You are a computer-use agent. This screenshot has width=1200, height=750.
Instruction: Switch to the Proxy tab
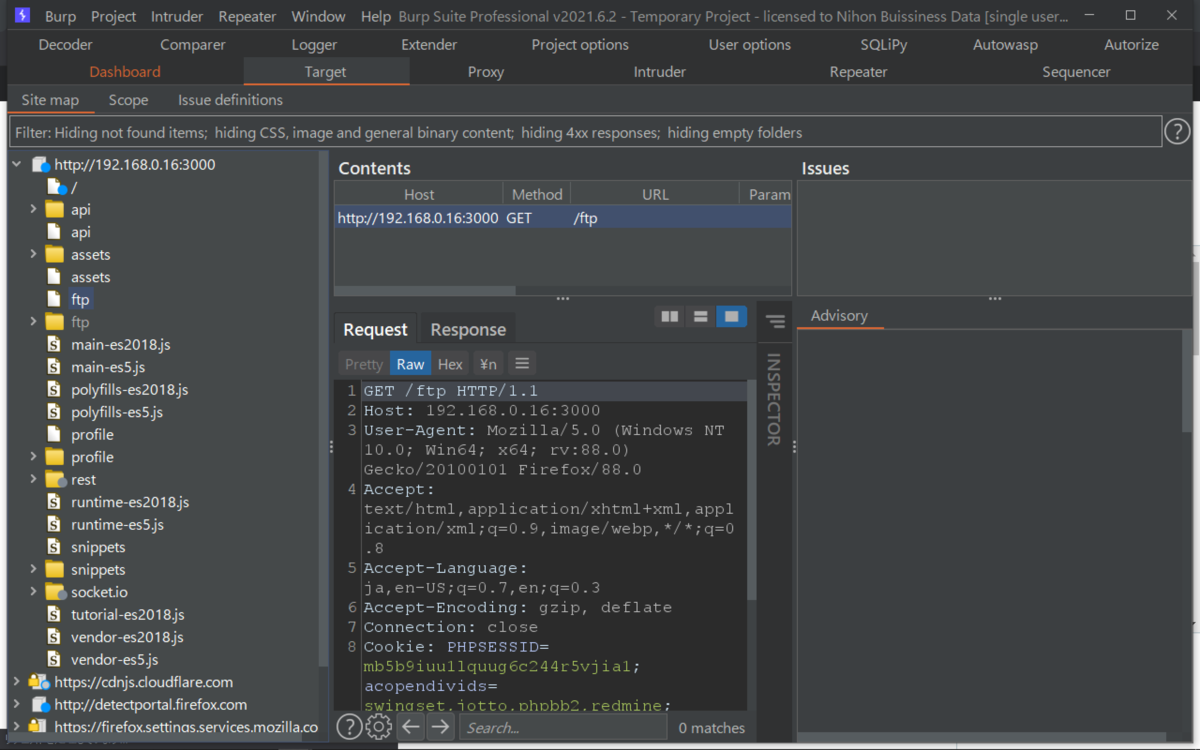486,72
